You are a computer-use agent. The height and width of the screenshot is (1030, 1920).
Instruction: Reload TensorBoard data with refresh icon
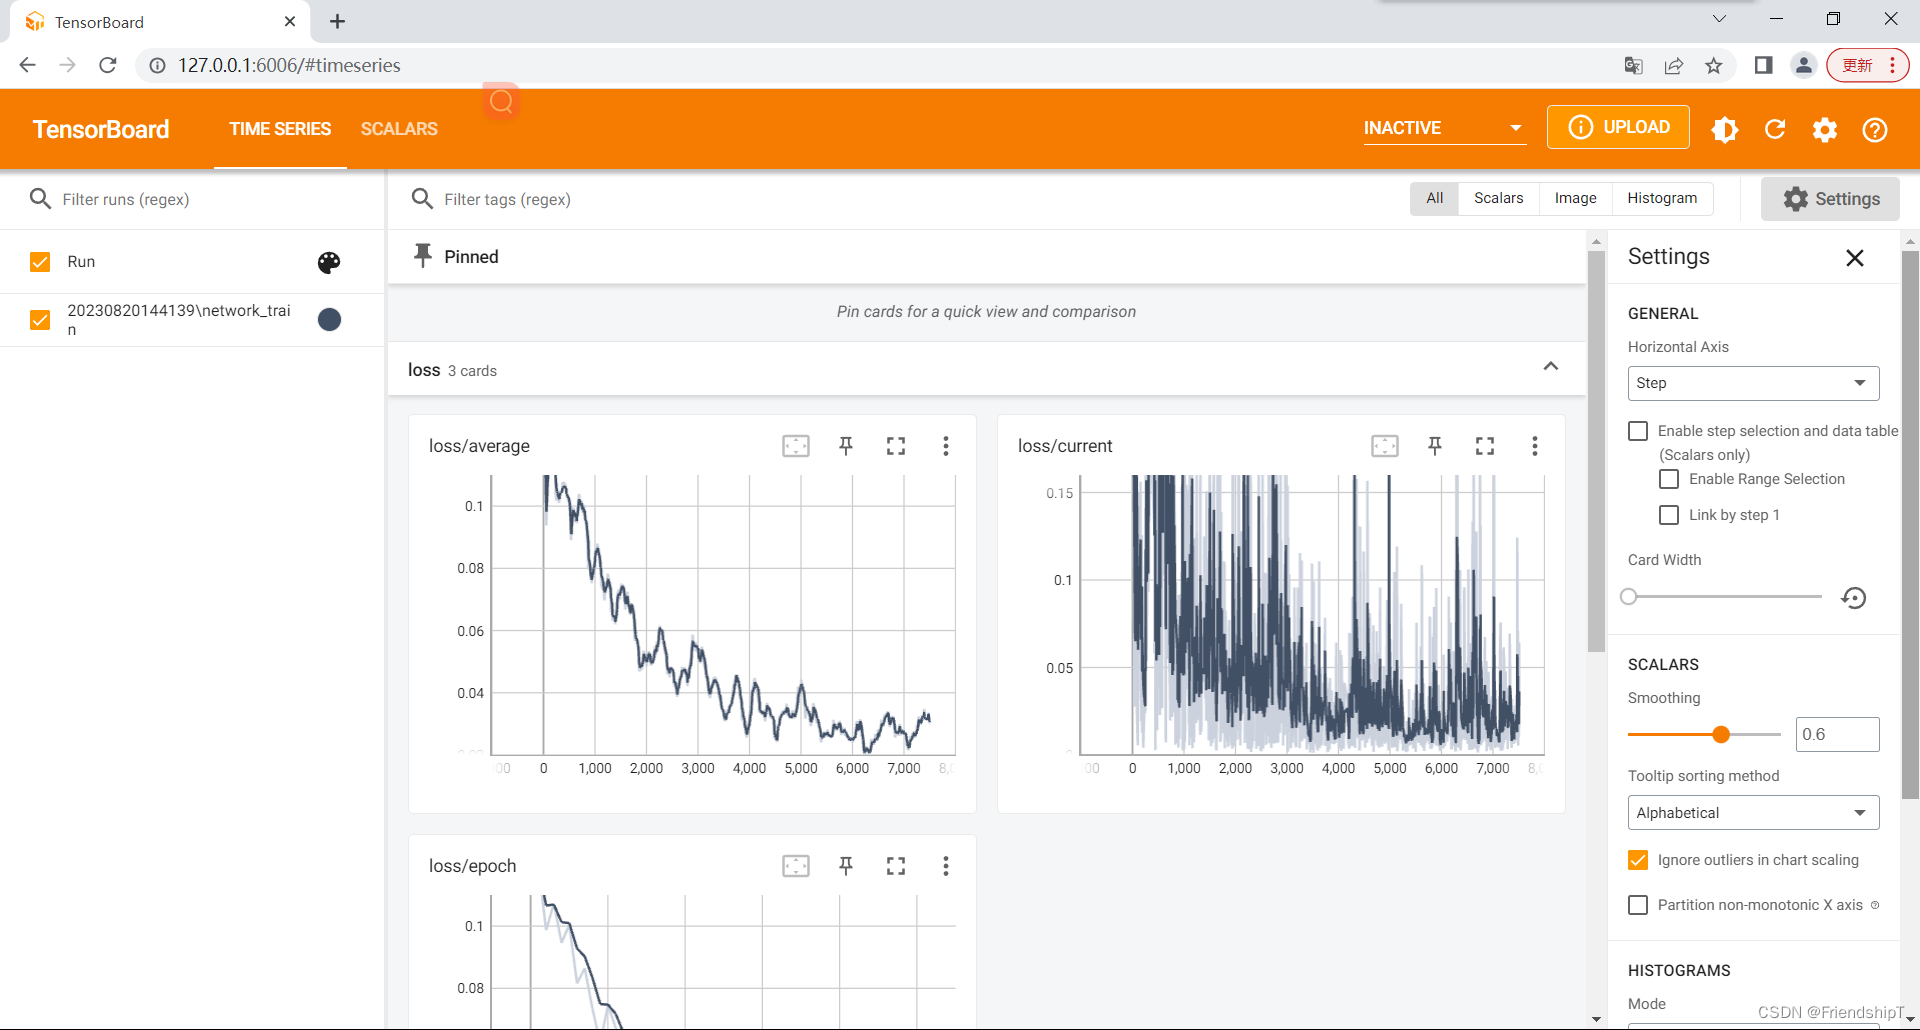click(1775, 129)
